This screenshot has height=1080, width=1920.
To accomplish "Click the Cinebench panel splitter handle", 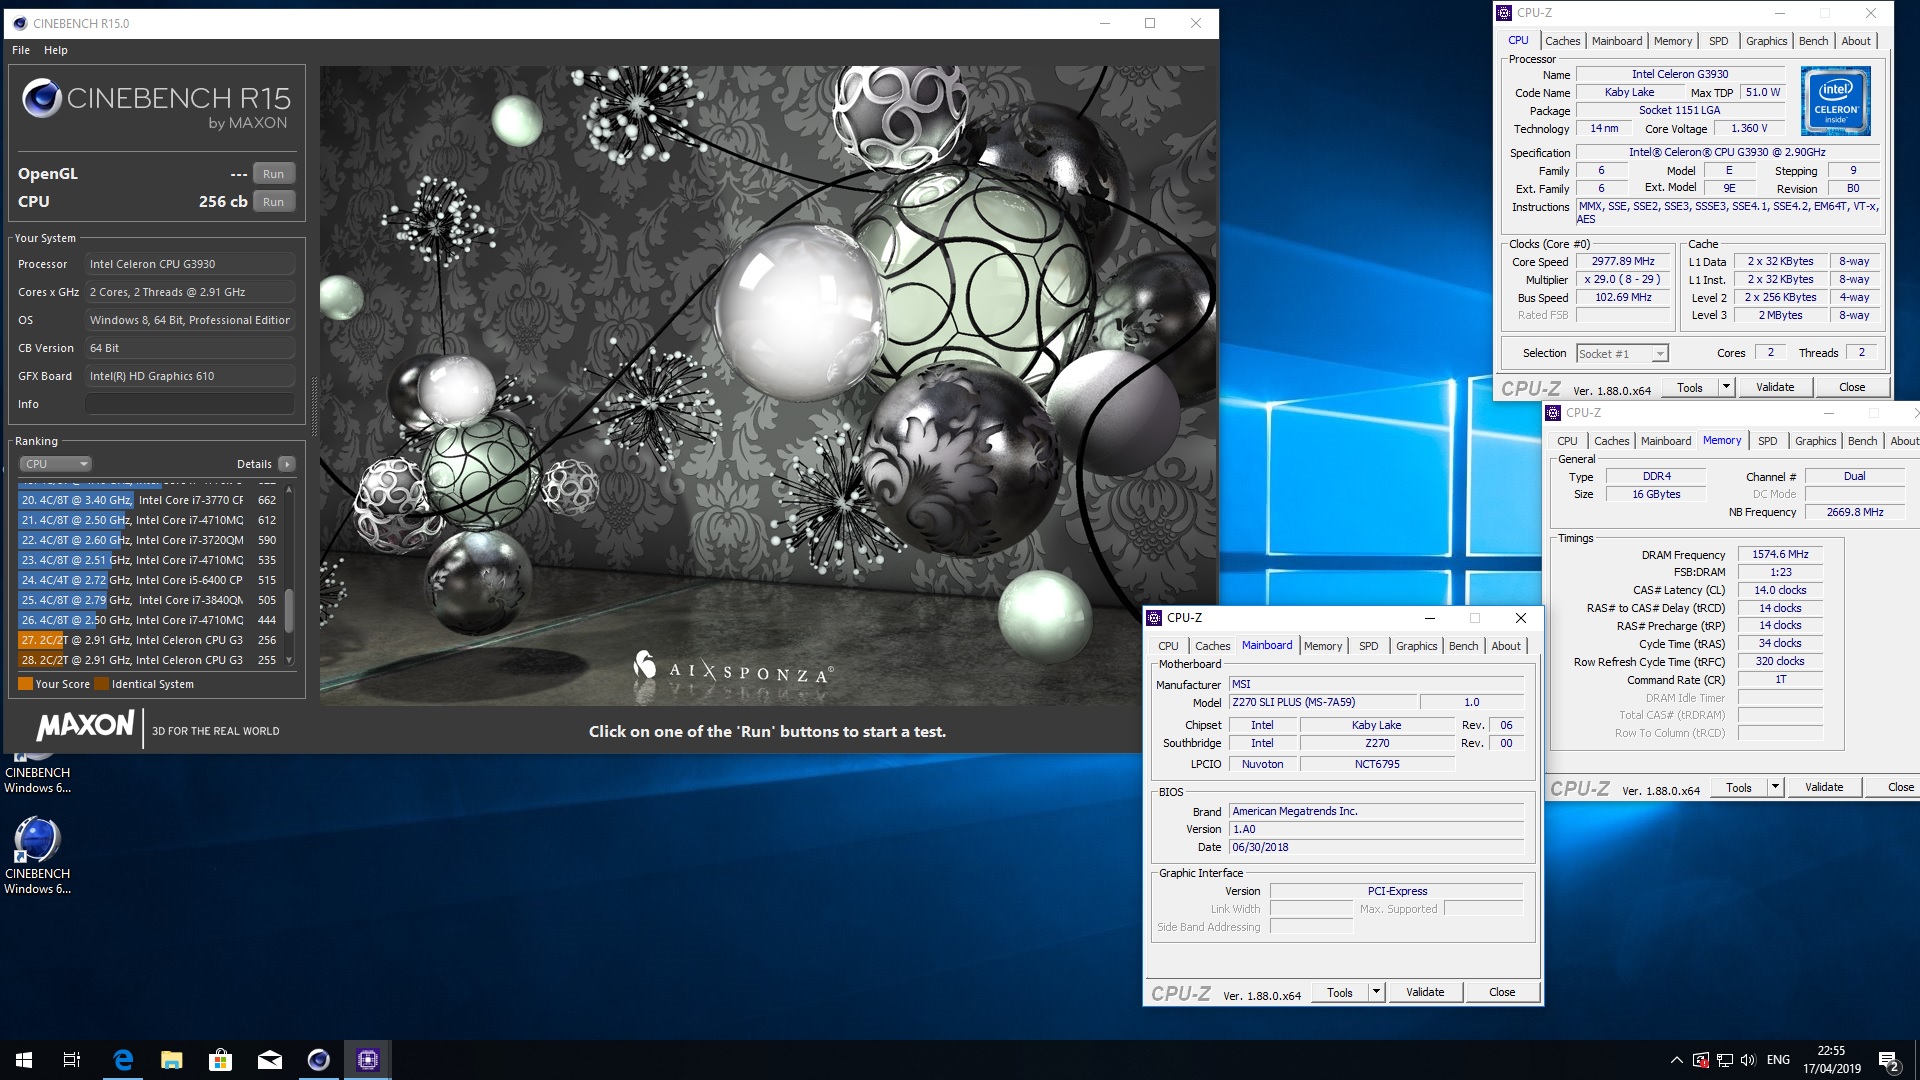I will click(314, 405).
